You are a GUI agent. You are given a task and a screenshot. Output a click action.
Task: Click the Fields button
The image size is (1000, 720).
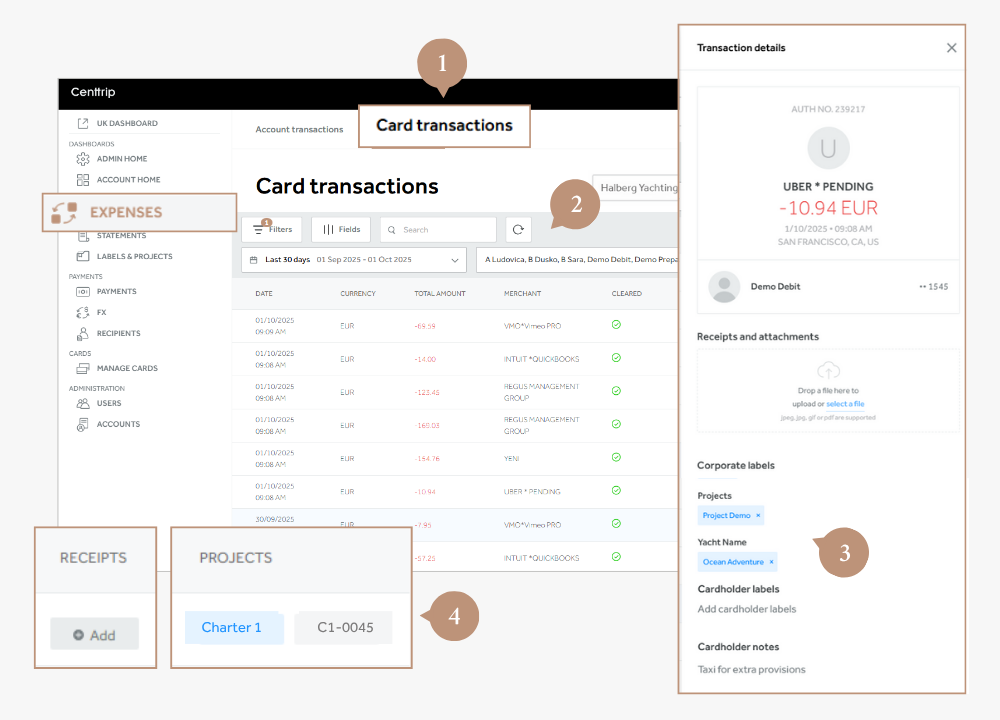[341, 230]
